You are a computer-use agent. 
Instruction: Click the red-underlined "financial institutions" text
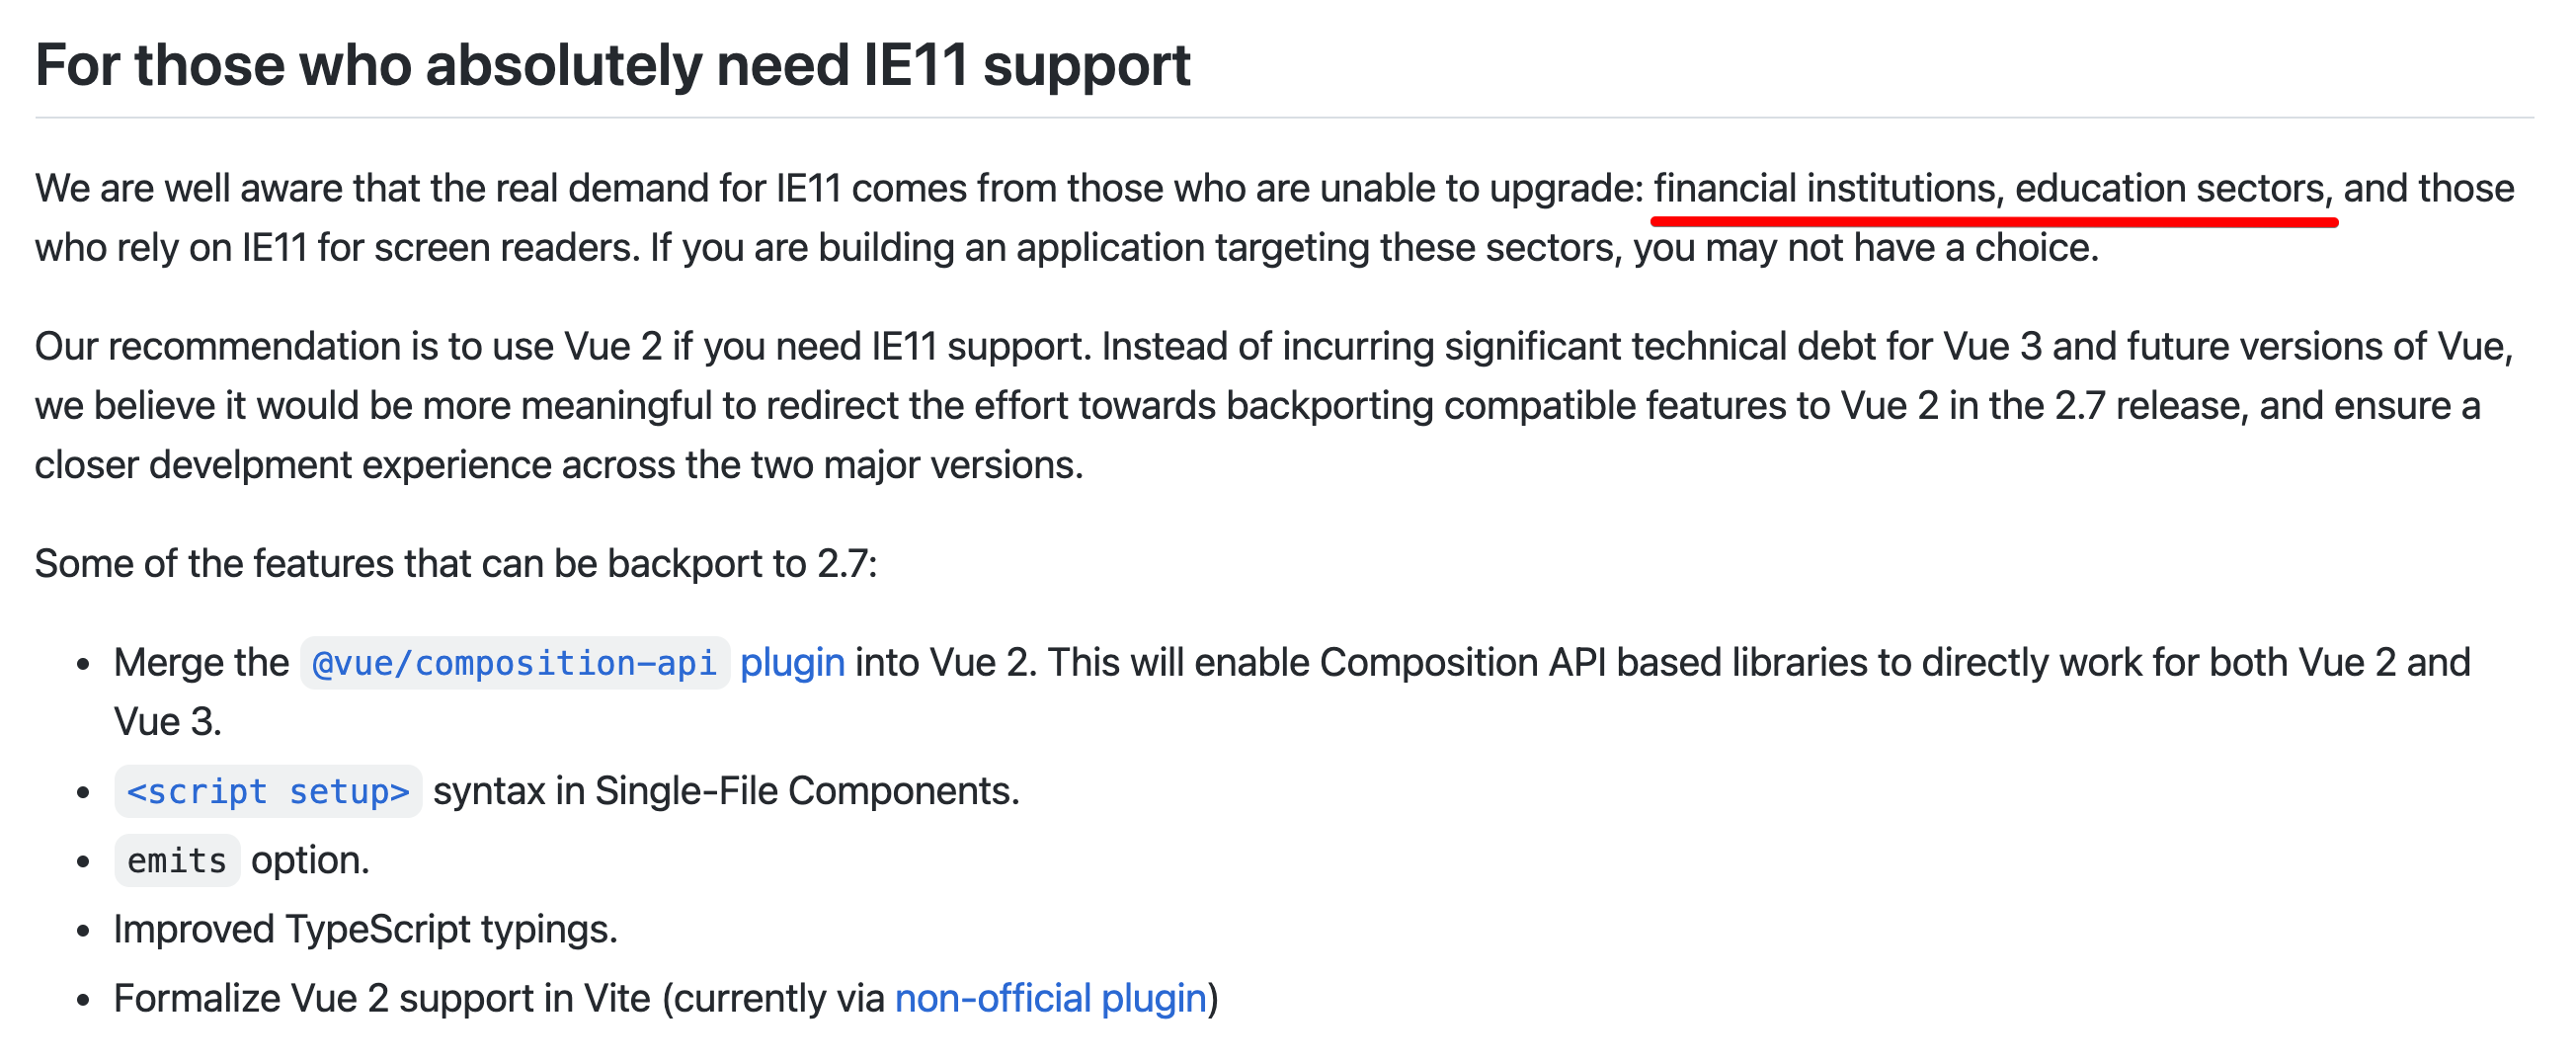[1824, 189]
